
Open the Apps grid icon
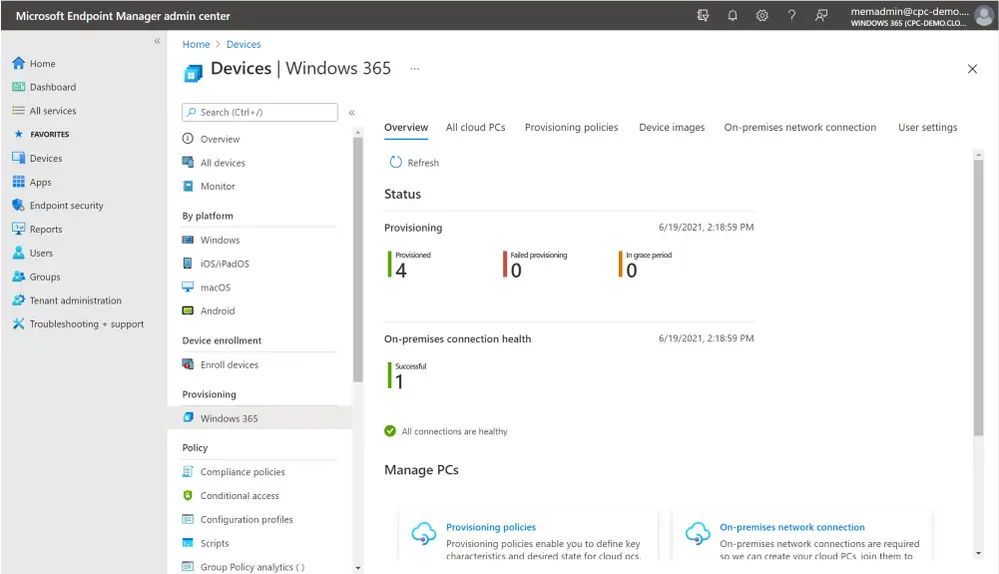[x=18, y=182]
